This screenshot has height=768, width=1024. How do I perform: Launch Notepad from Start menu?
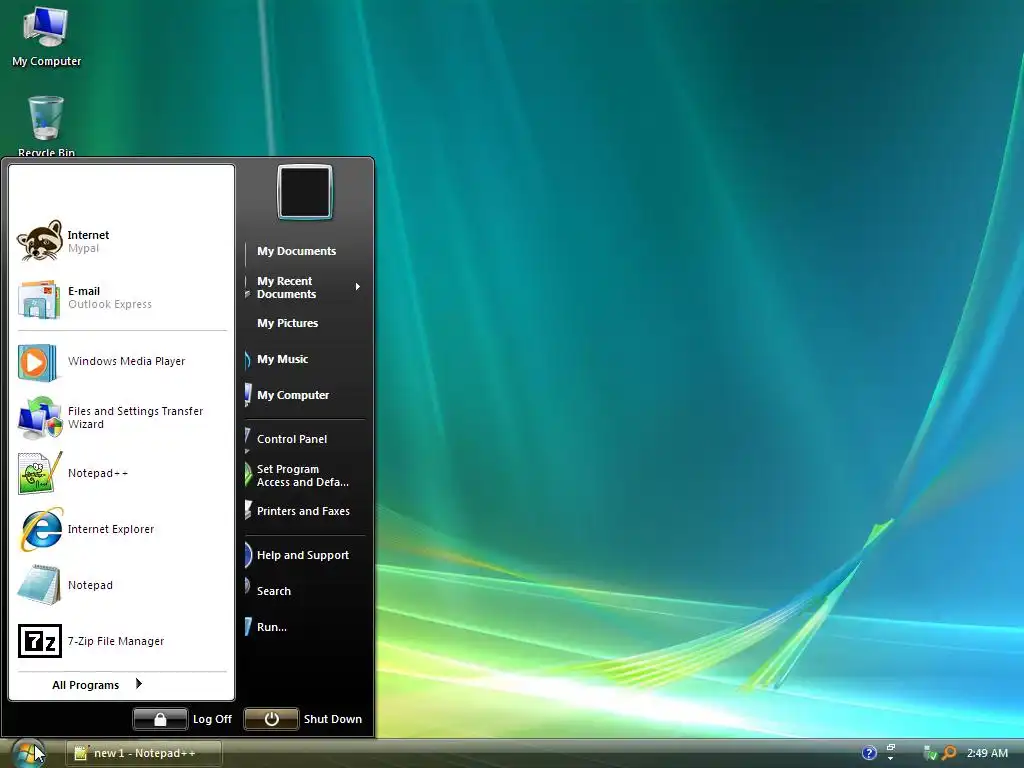pyautogui.click(x=121, y=585)
